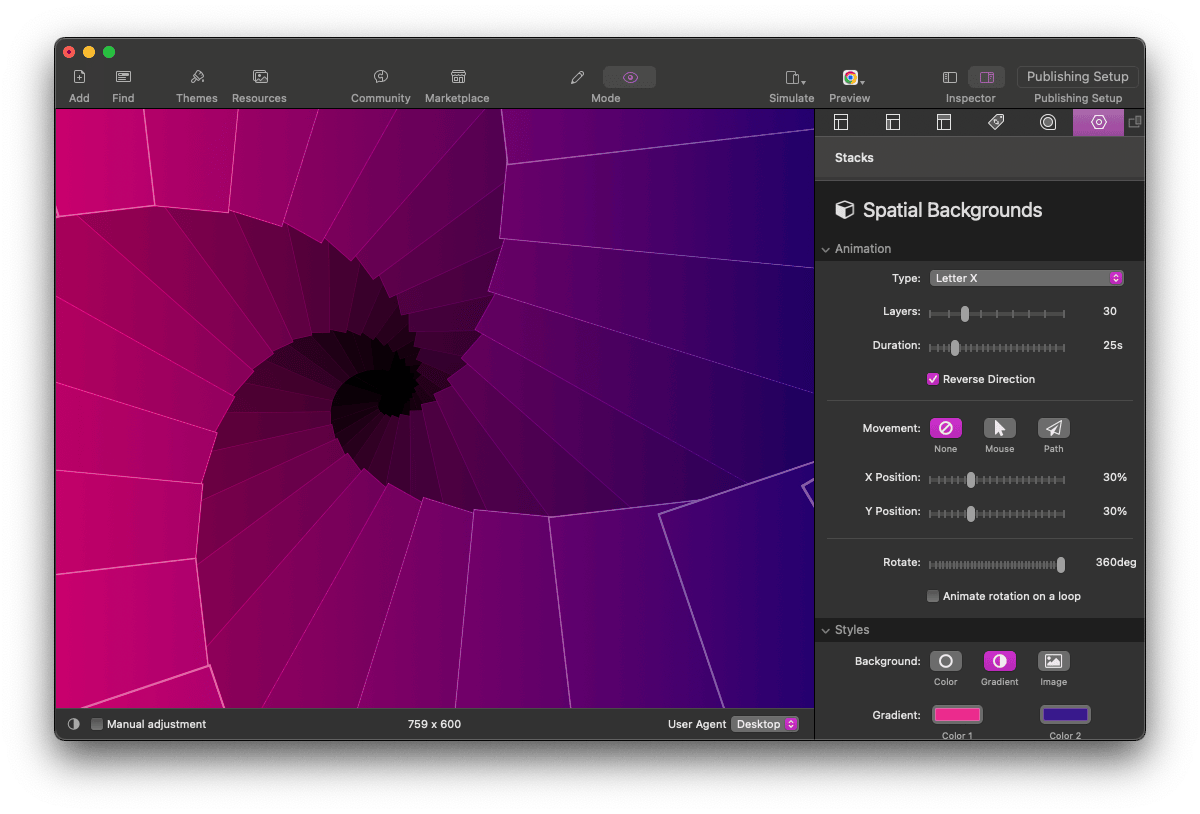The width and height of the screenshot is (1200, 814).
Task: Switch to Edit mode pencil icon
Action: 577,77
